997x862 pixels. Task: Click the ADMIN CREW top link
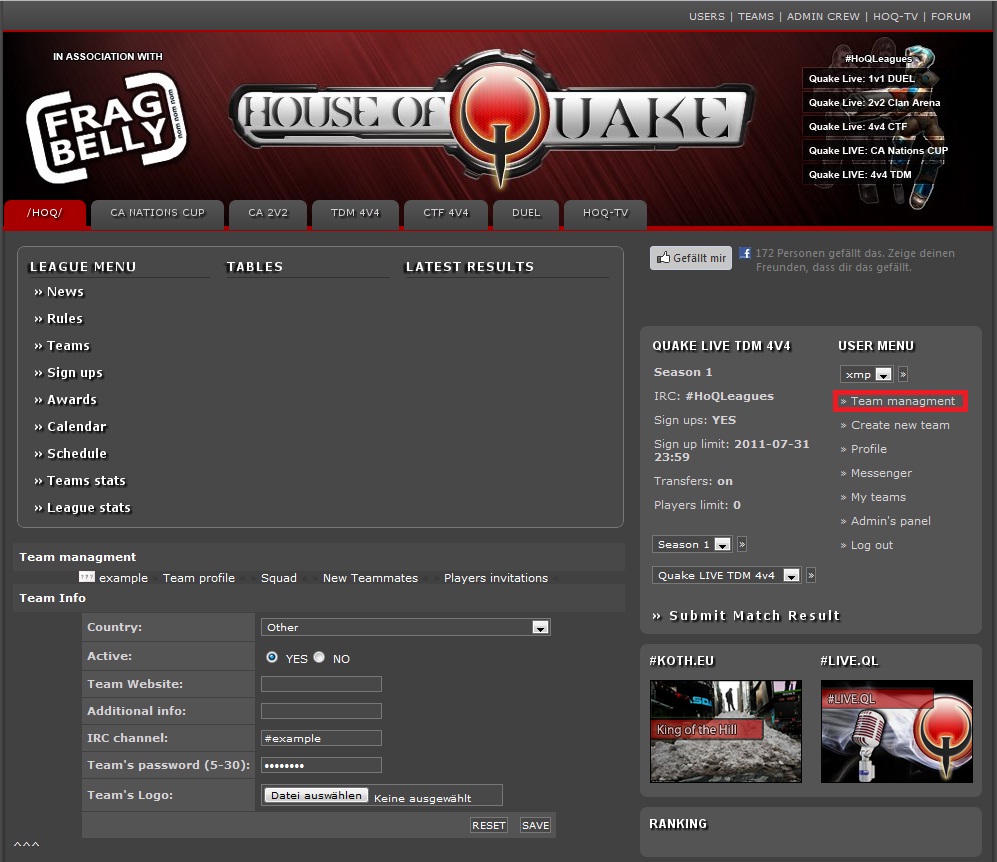(x=823, y=17)
